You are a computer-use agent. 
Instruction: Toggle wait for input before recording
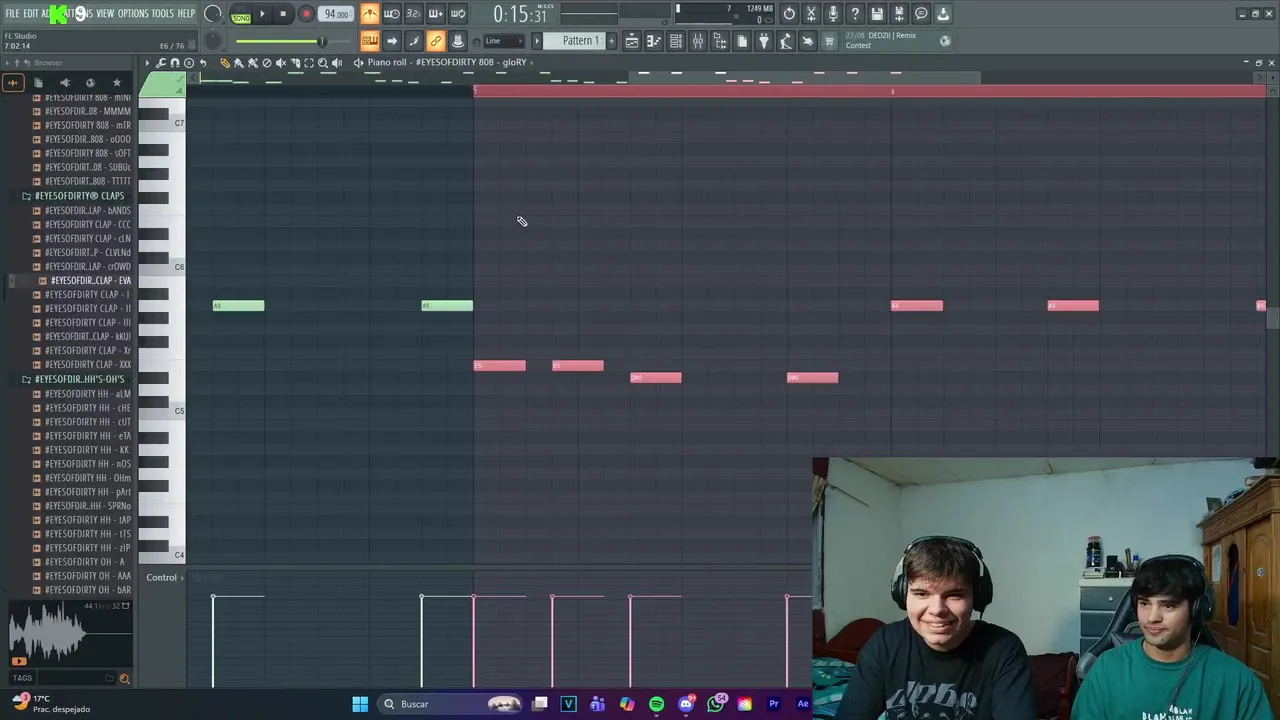click(x=392, y=14)
